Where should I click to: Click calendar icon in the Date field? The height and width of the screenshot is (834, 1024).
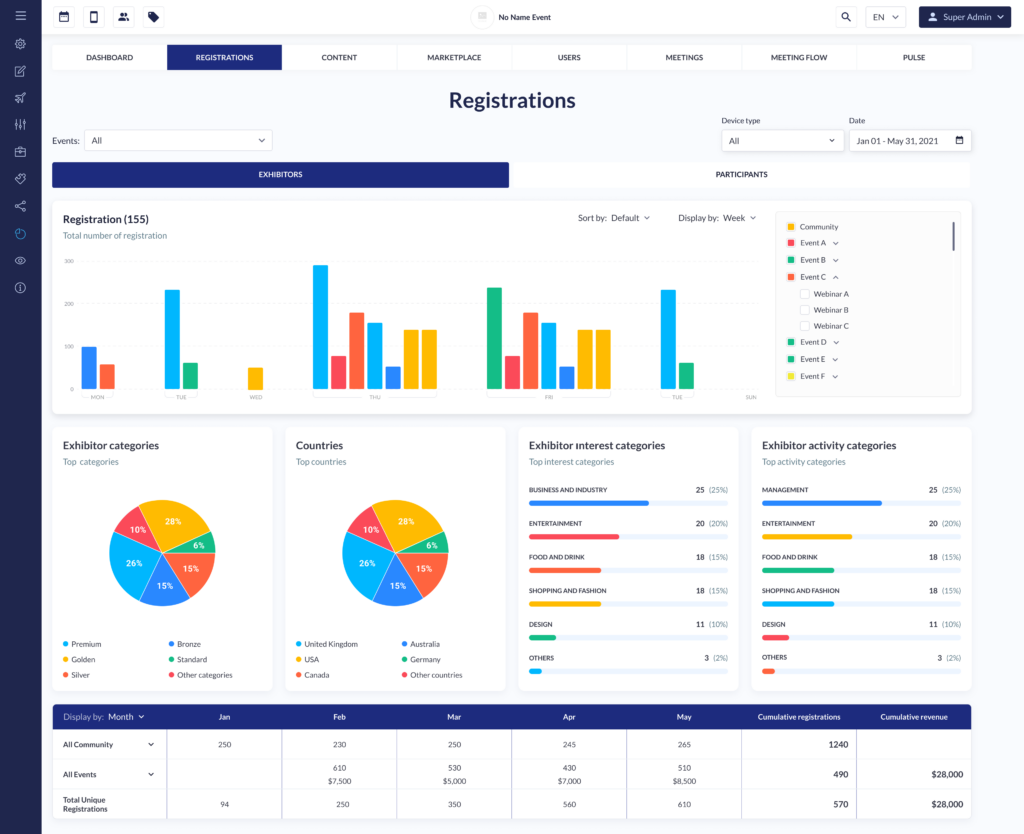959,140
